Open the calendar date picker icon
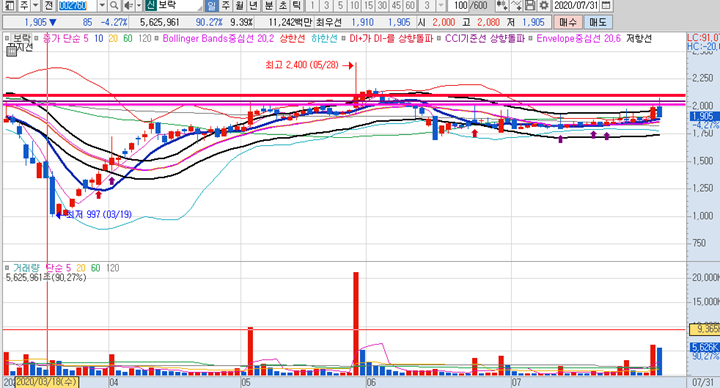Image resolution: width=720 pixels, height=388 pixels. tap(606, 6)
